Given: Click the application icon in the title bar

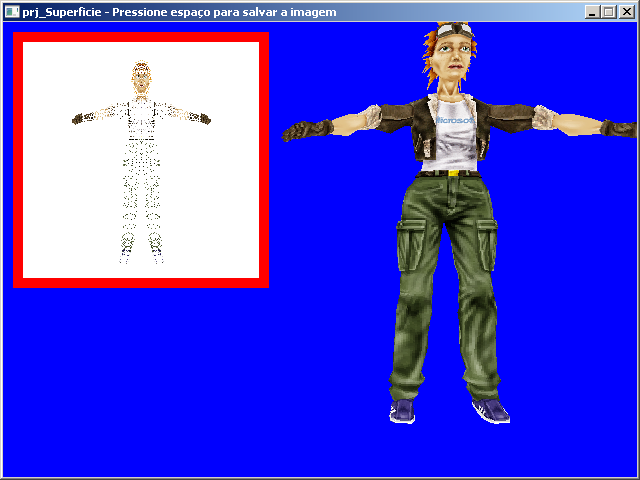Looking at the screenshot, I should point(12,11).
